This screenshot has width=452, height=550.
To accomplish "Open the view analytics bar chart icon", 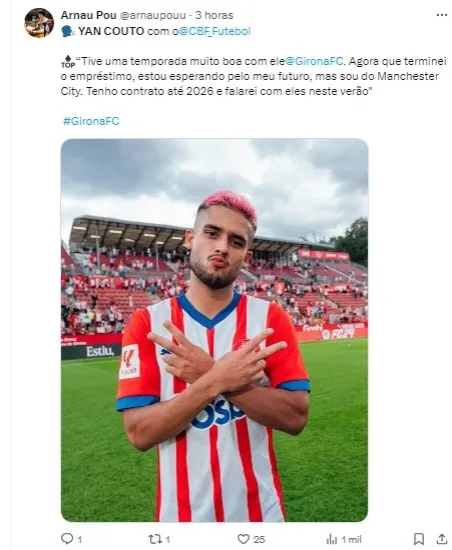I will coord(331,539).
